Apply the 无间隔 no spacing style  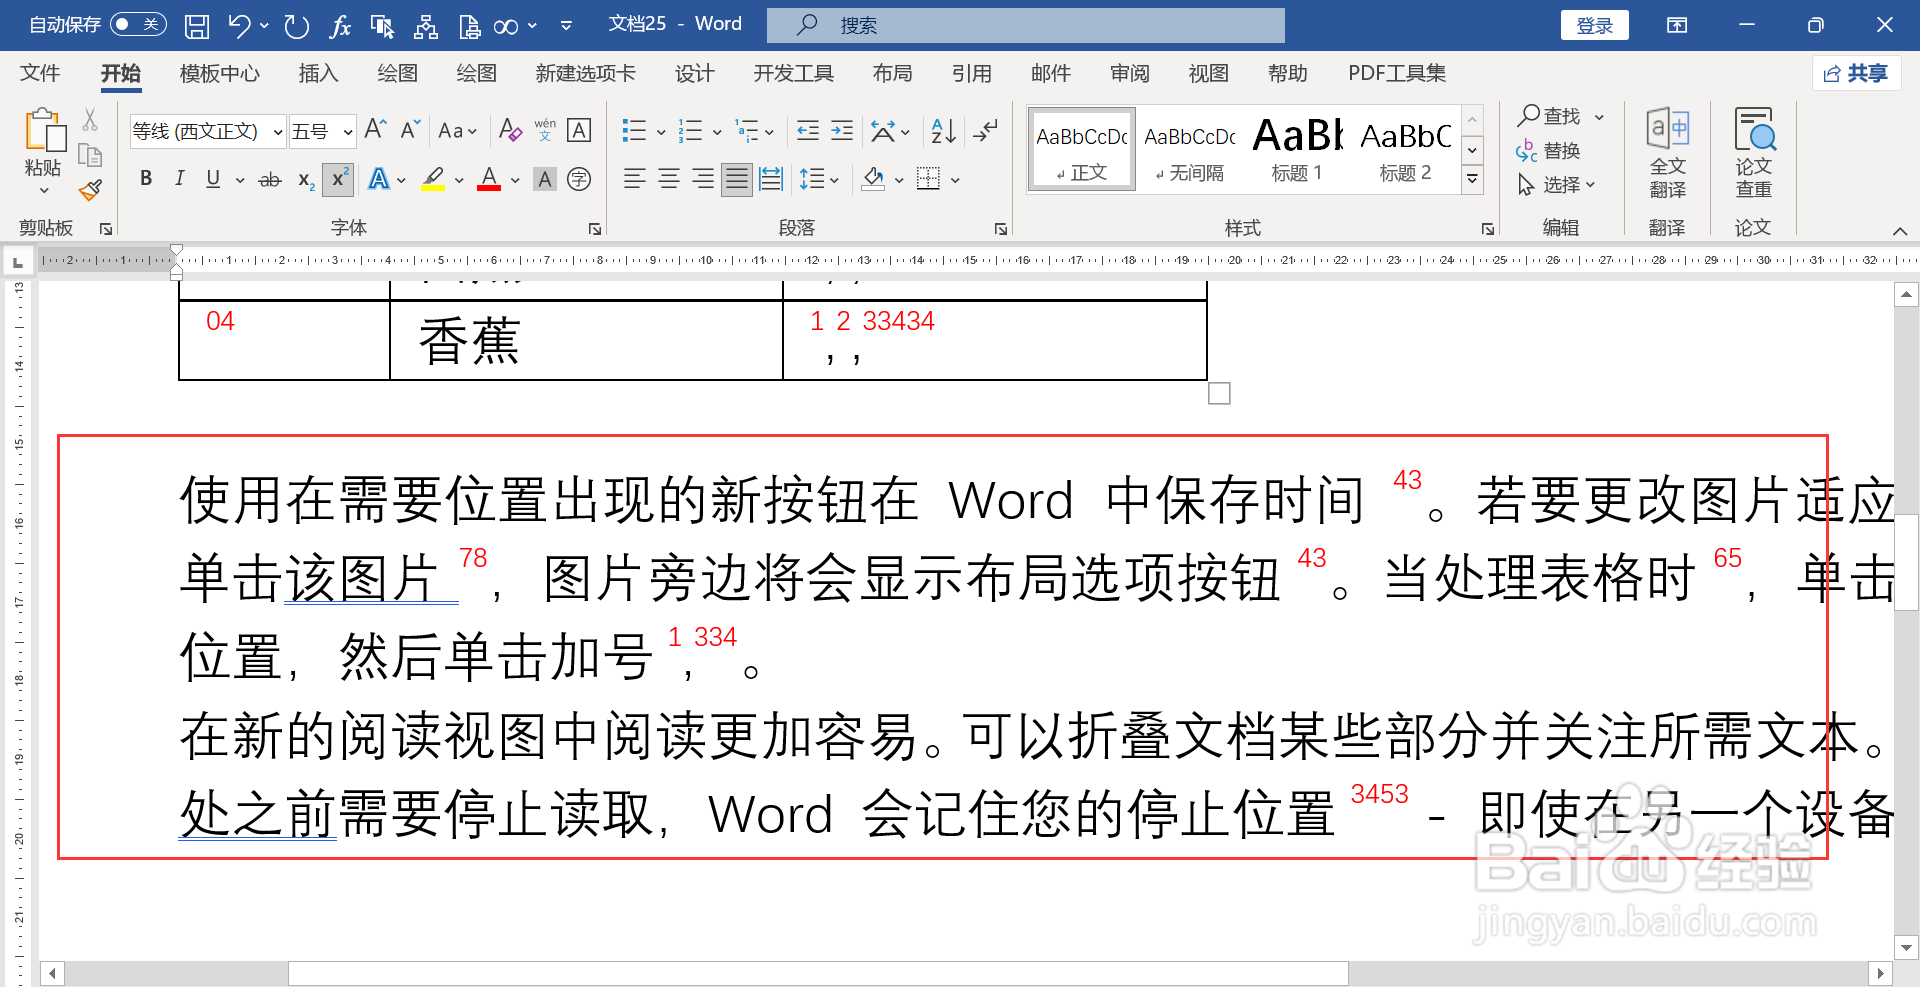(1189, 149)
